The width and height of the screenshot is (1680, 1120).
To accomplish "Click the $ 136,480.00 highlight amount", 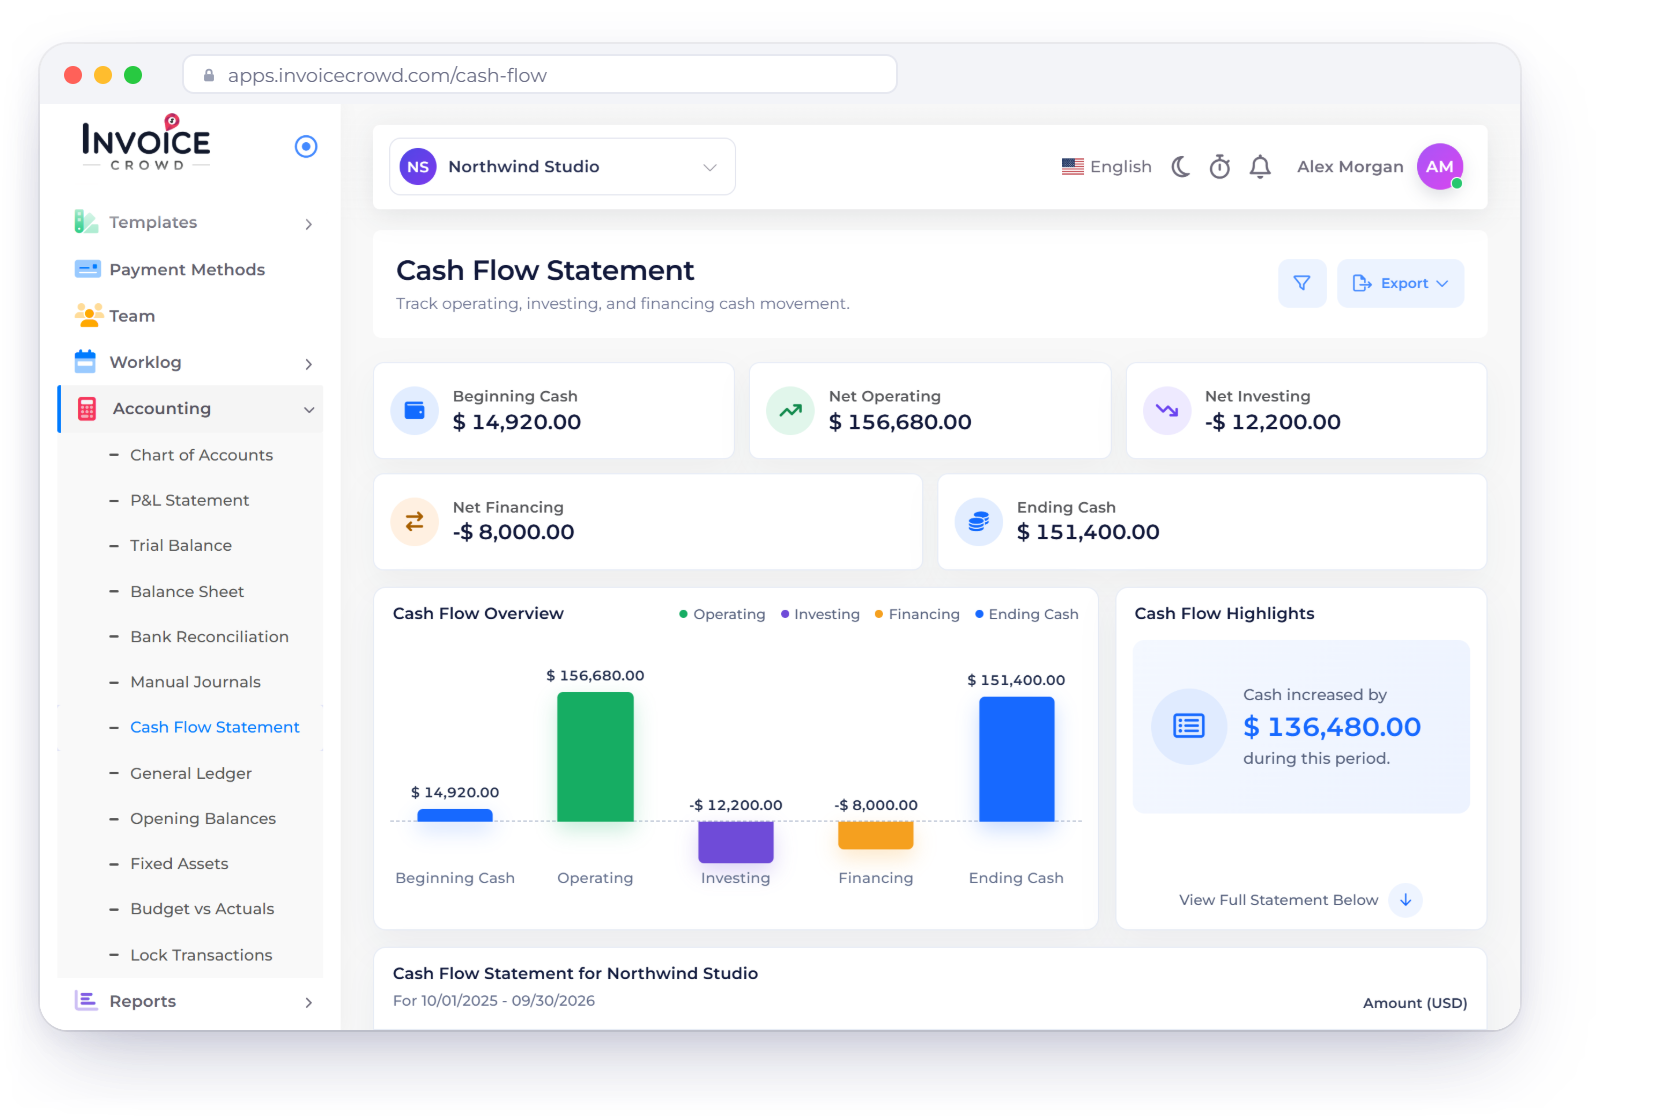I will 1332,727.
